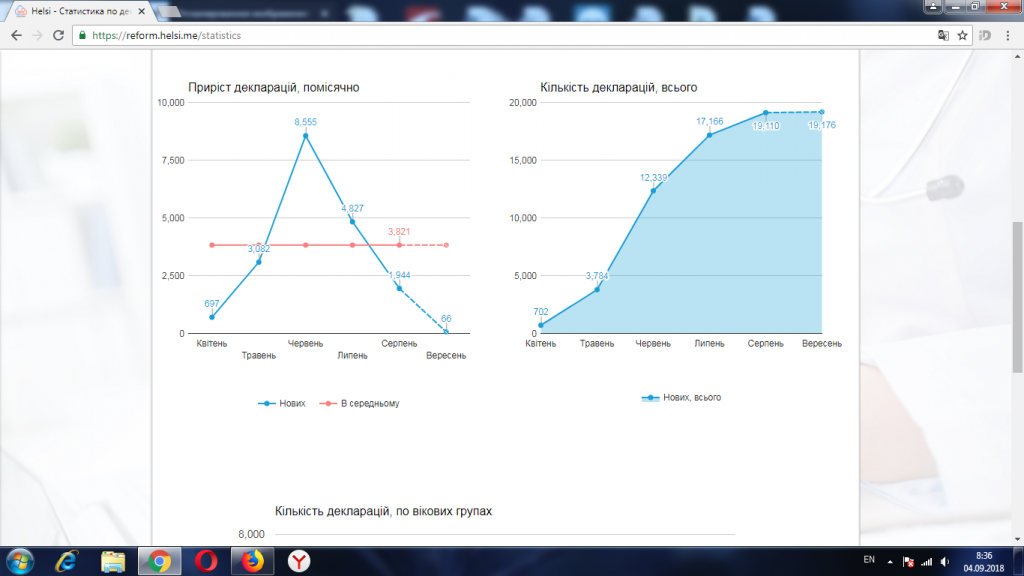1024x576 pixels.
Task: Select the 8,555 Червень data point
Action: click(306, 136)
